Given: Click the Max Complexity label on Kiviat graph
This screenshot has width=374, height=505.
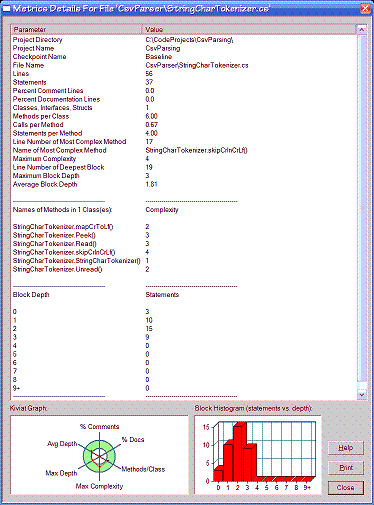Looking at the screenshot, I should click(x=99, y=486).
